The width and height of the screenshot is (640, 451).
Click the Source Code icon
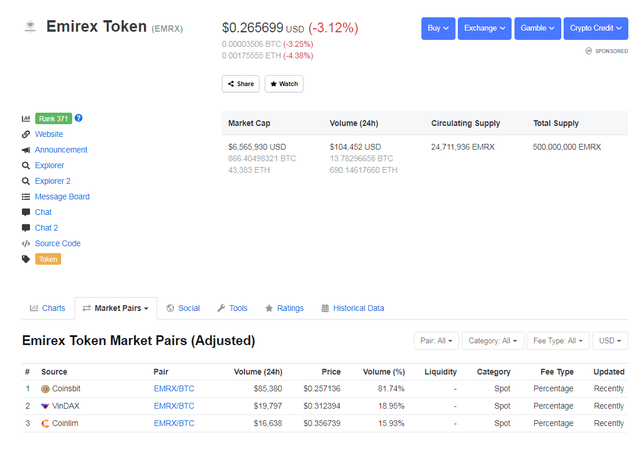(26, 243)
